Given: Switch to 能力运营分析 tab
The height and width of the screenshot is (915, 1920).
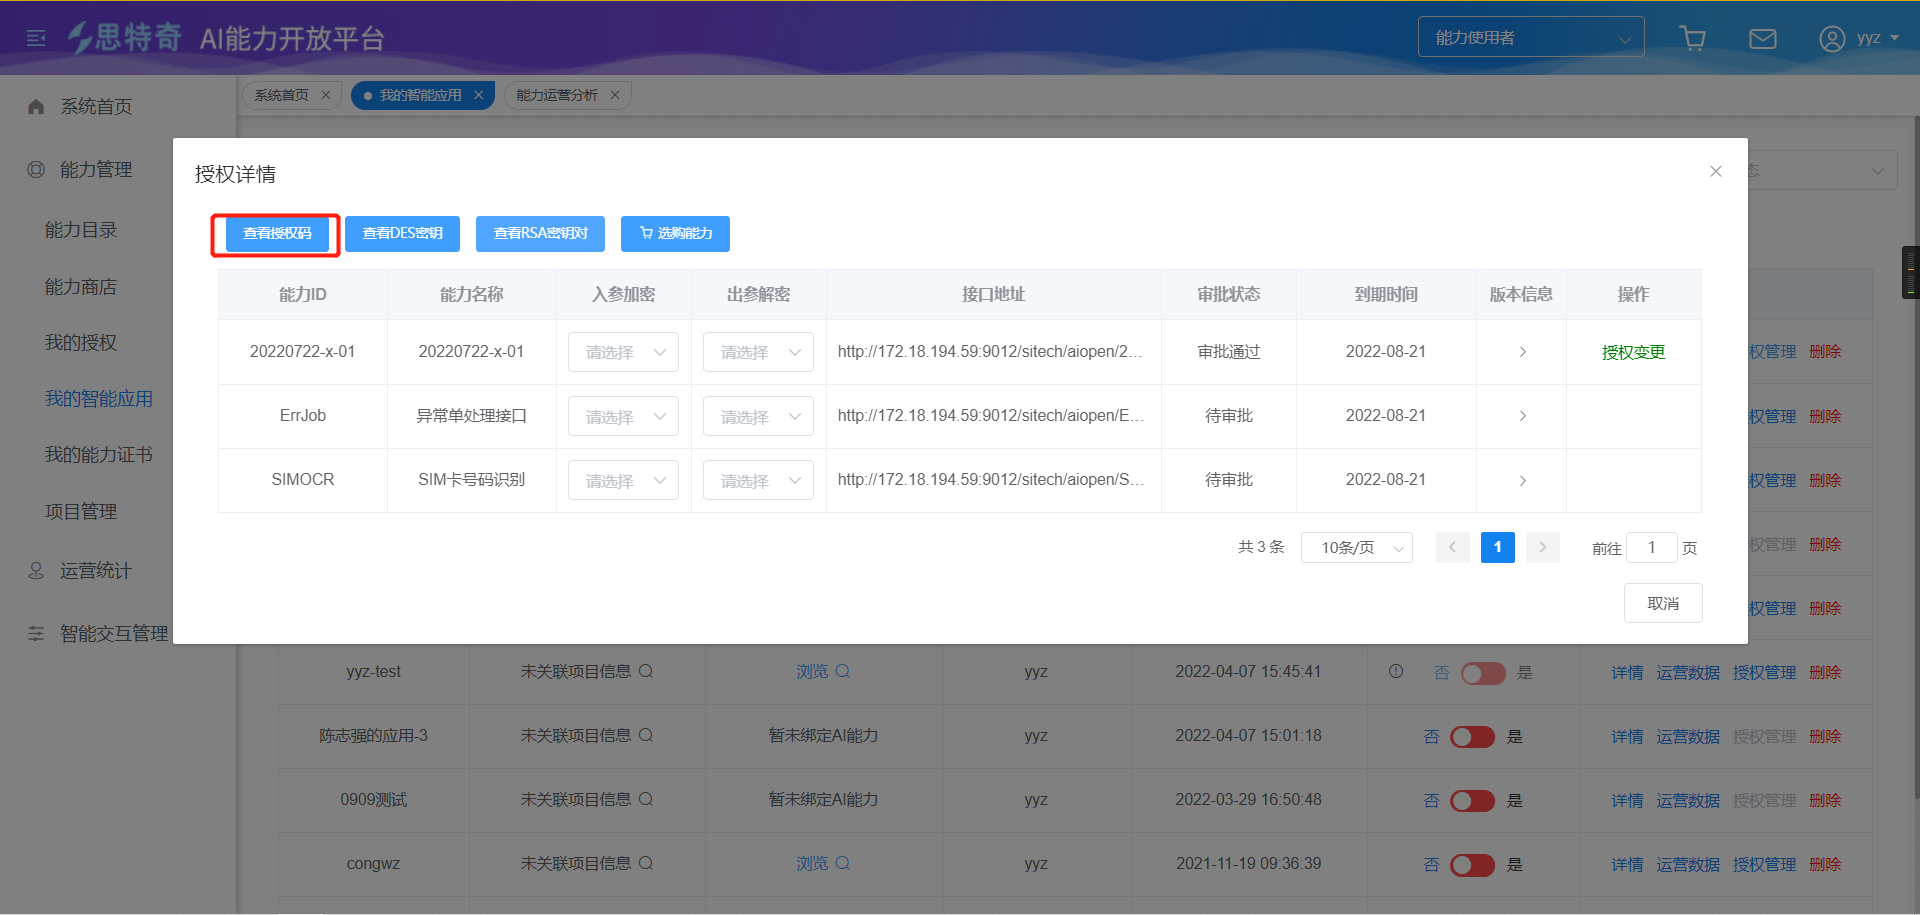Looking at the screenshot, I should (x=557, y=95).
